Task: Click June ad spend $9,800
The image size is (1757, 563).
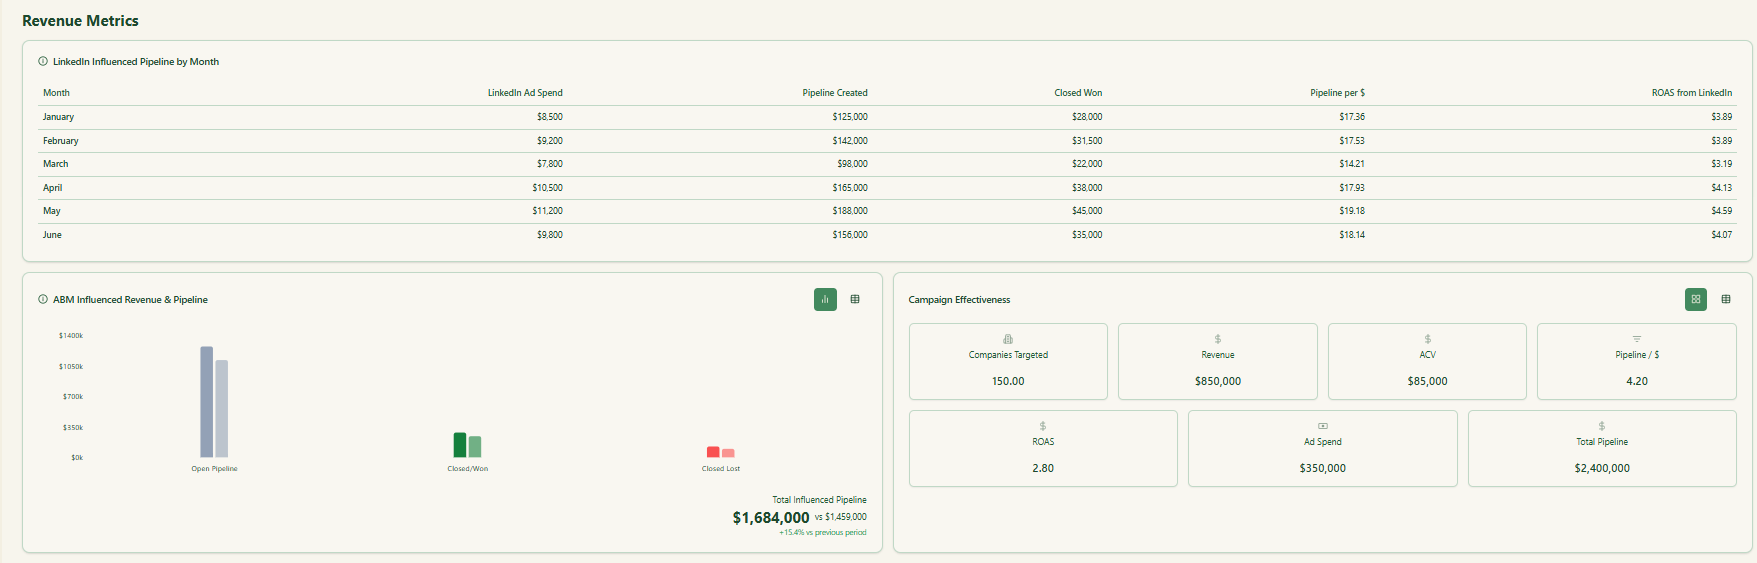Action: click(550, 235)
